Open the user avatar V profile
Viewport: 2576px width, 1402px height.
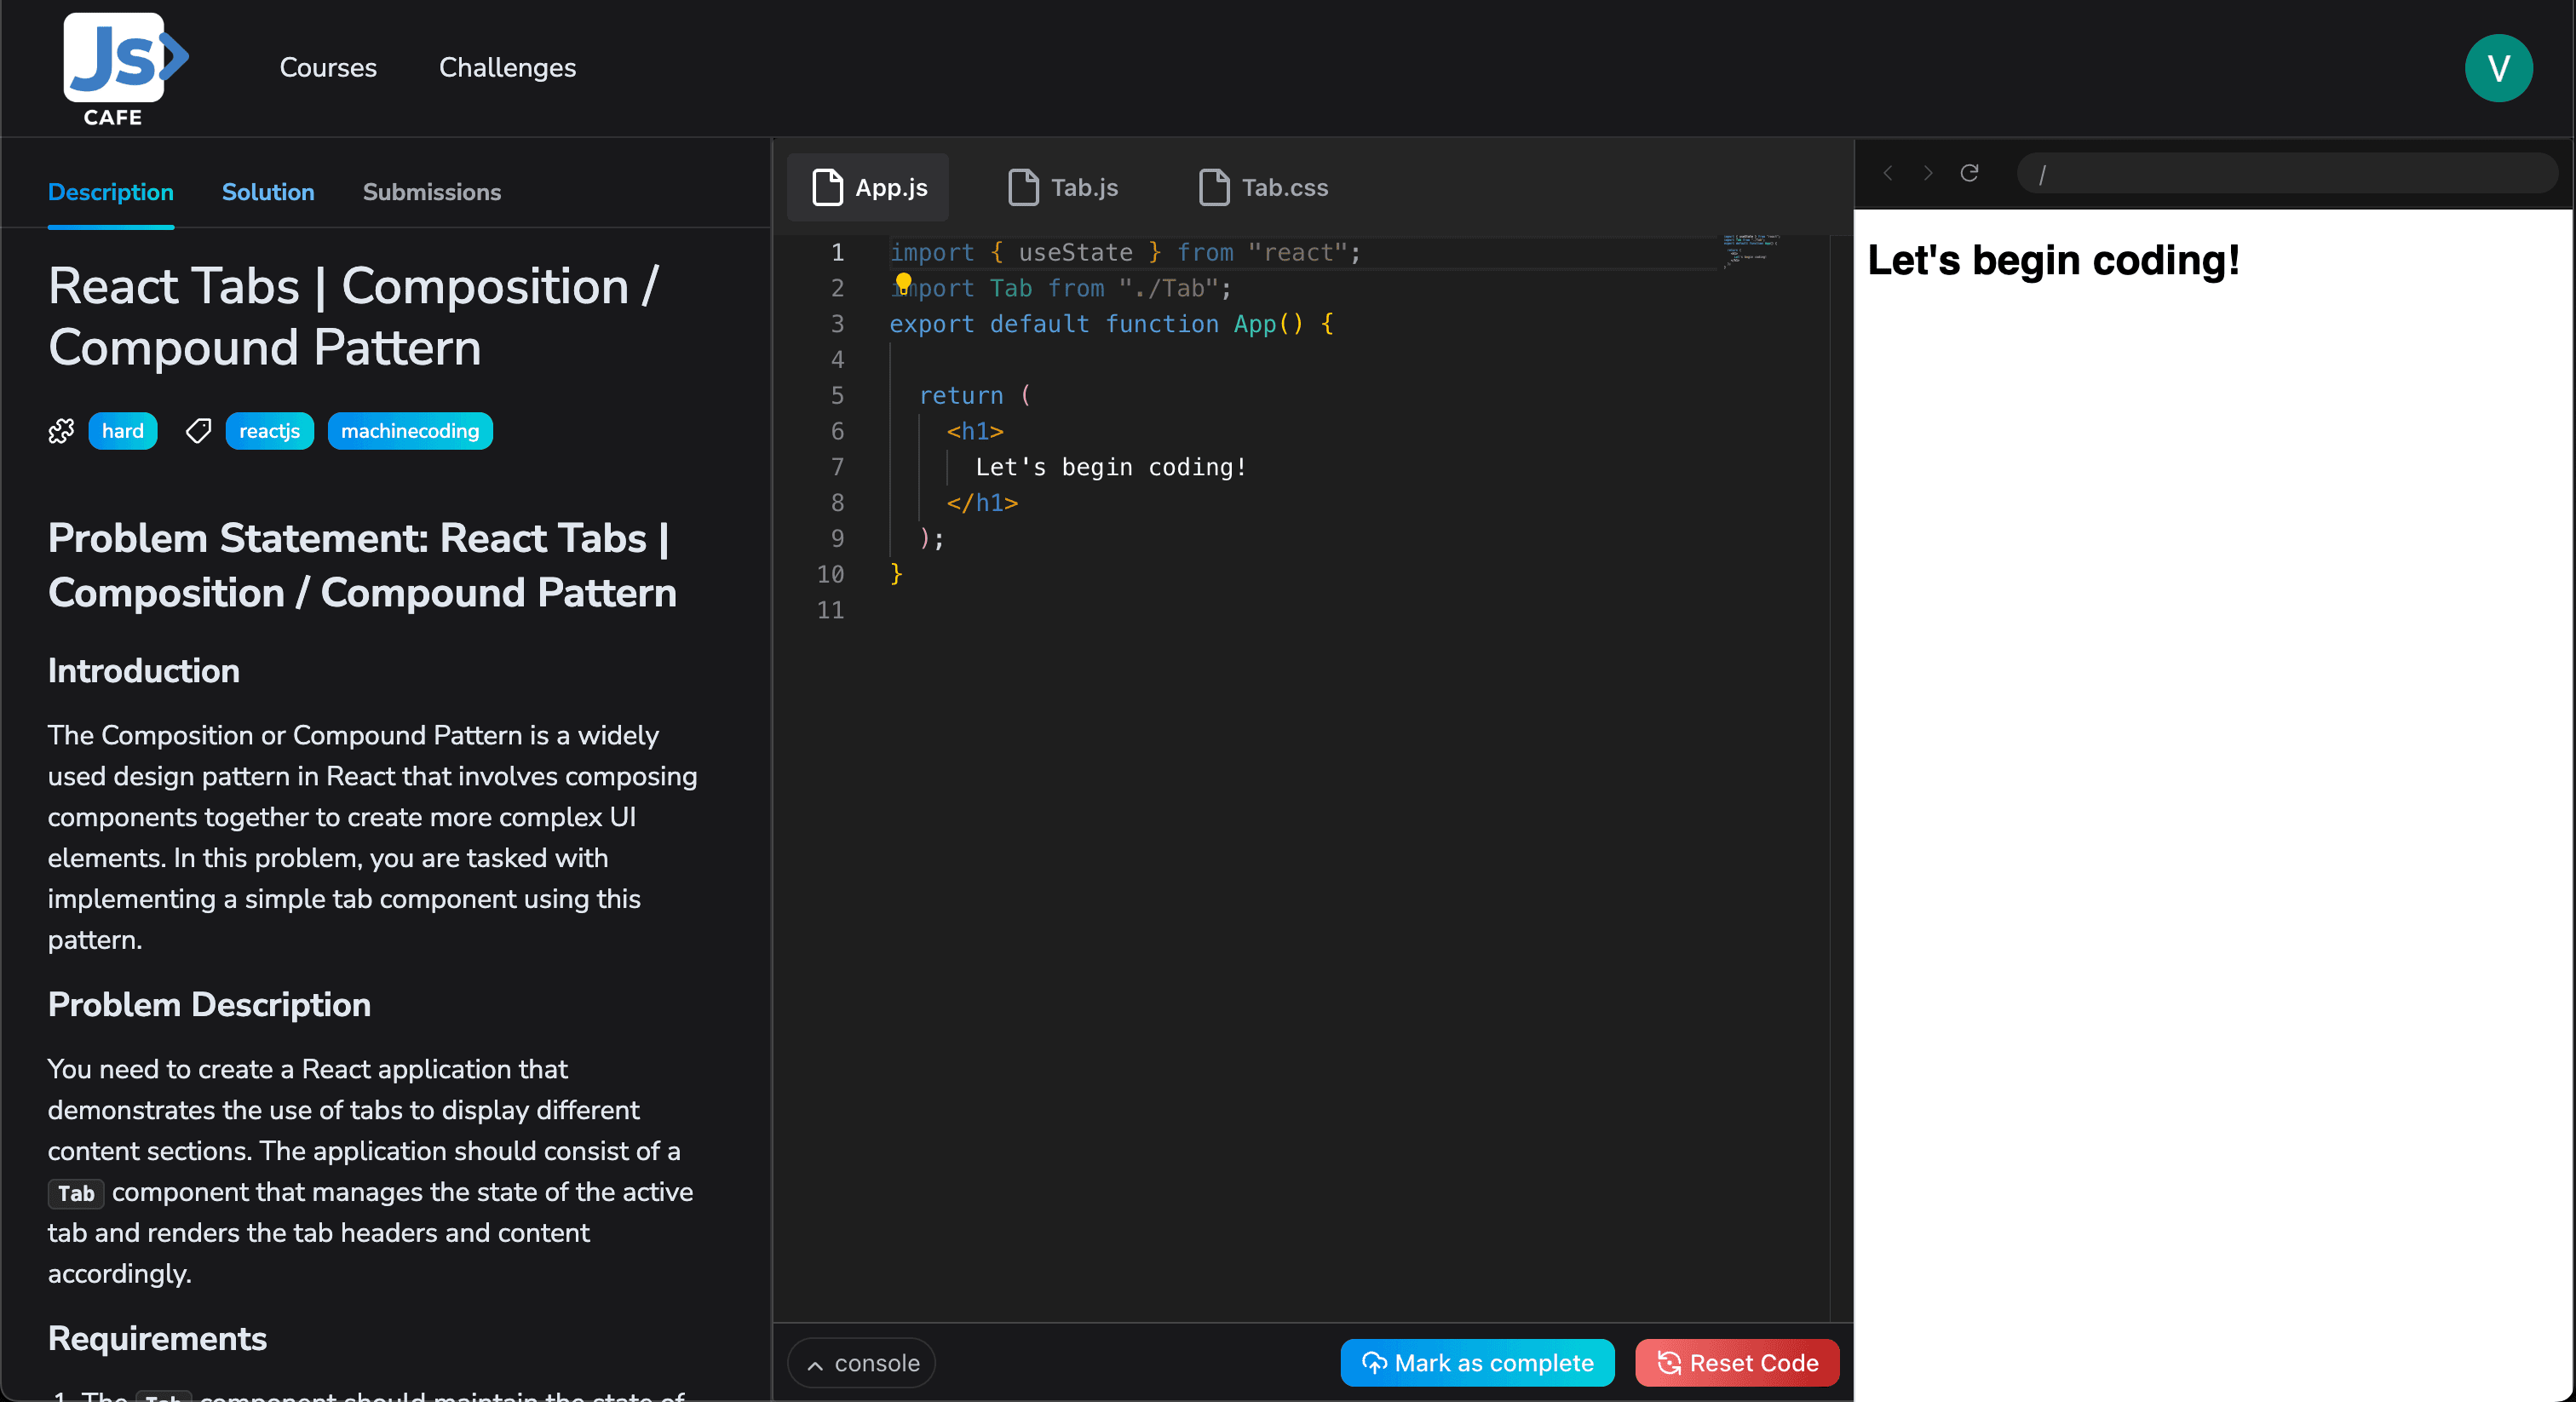2498,67
